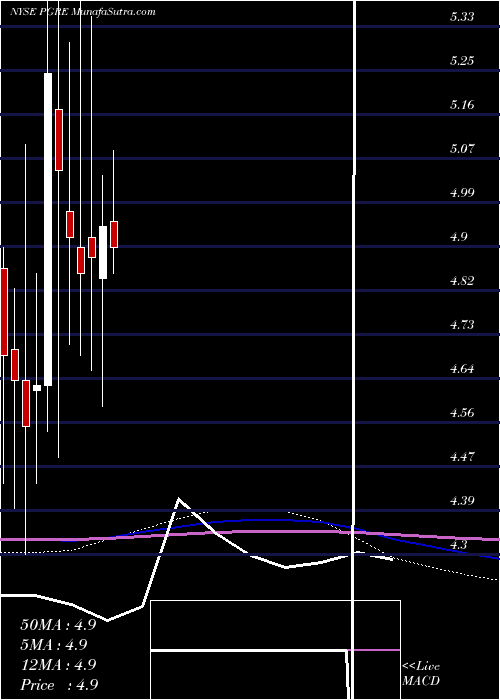Click the 4.64 price axis label

462,368
